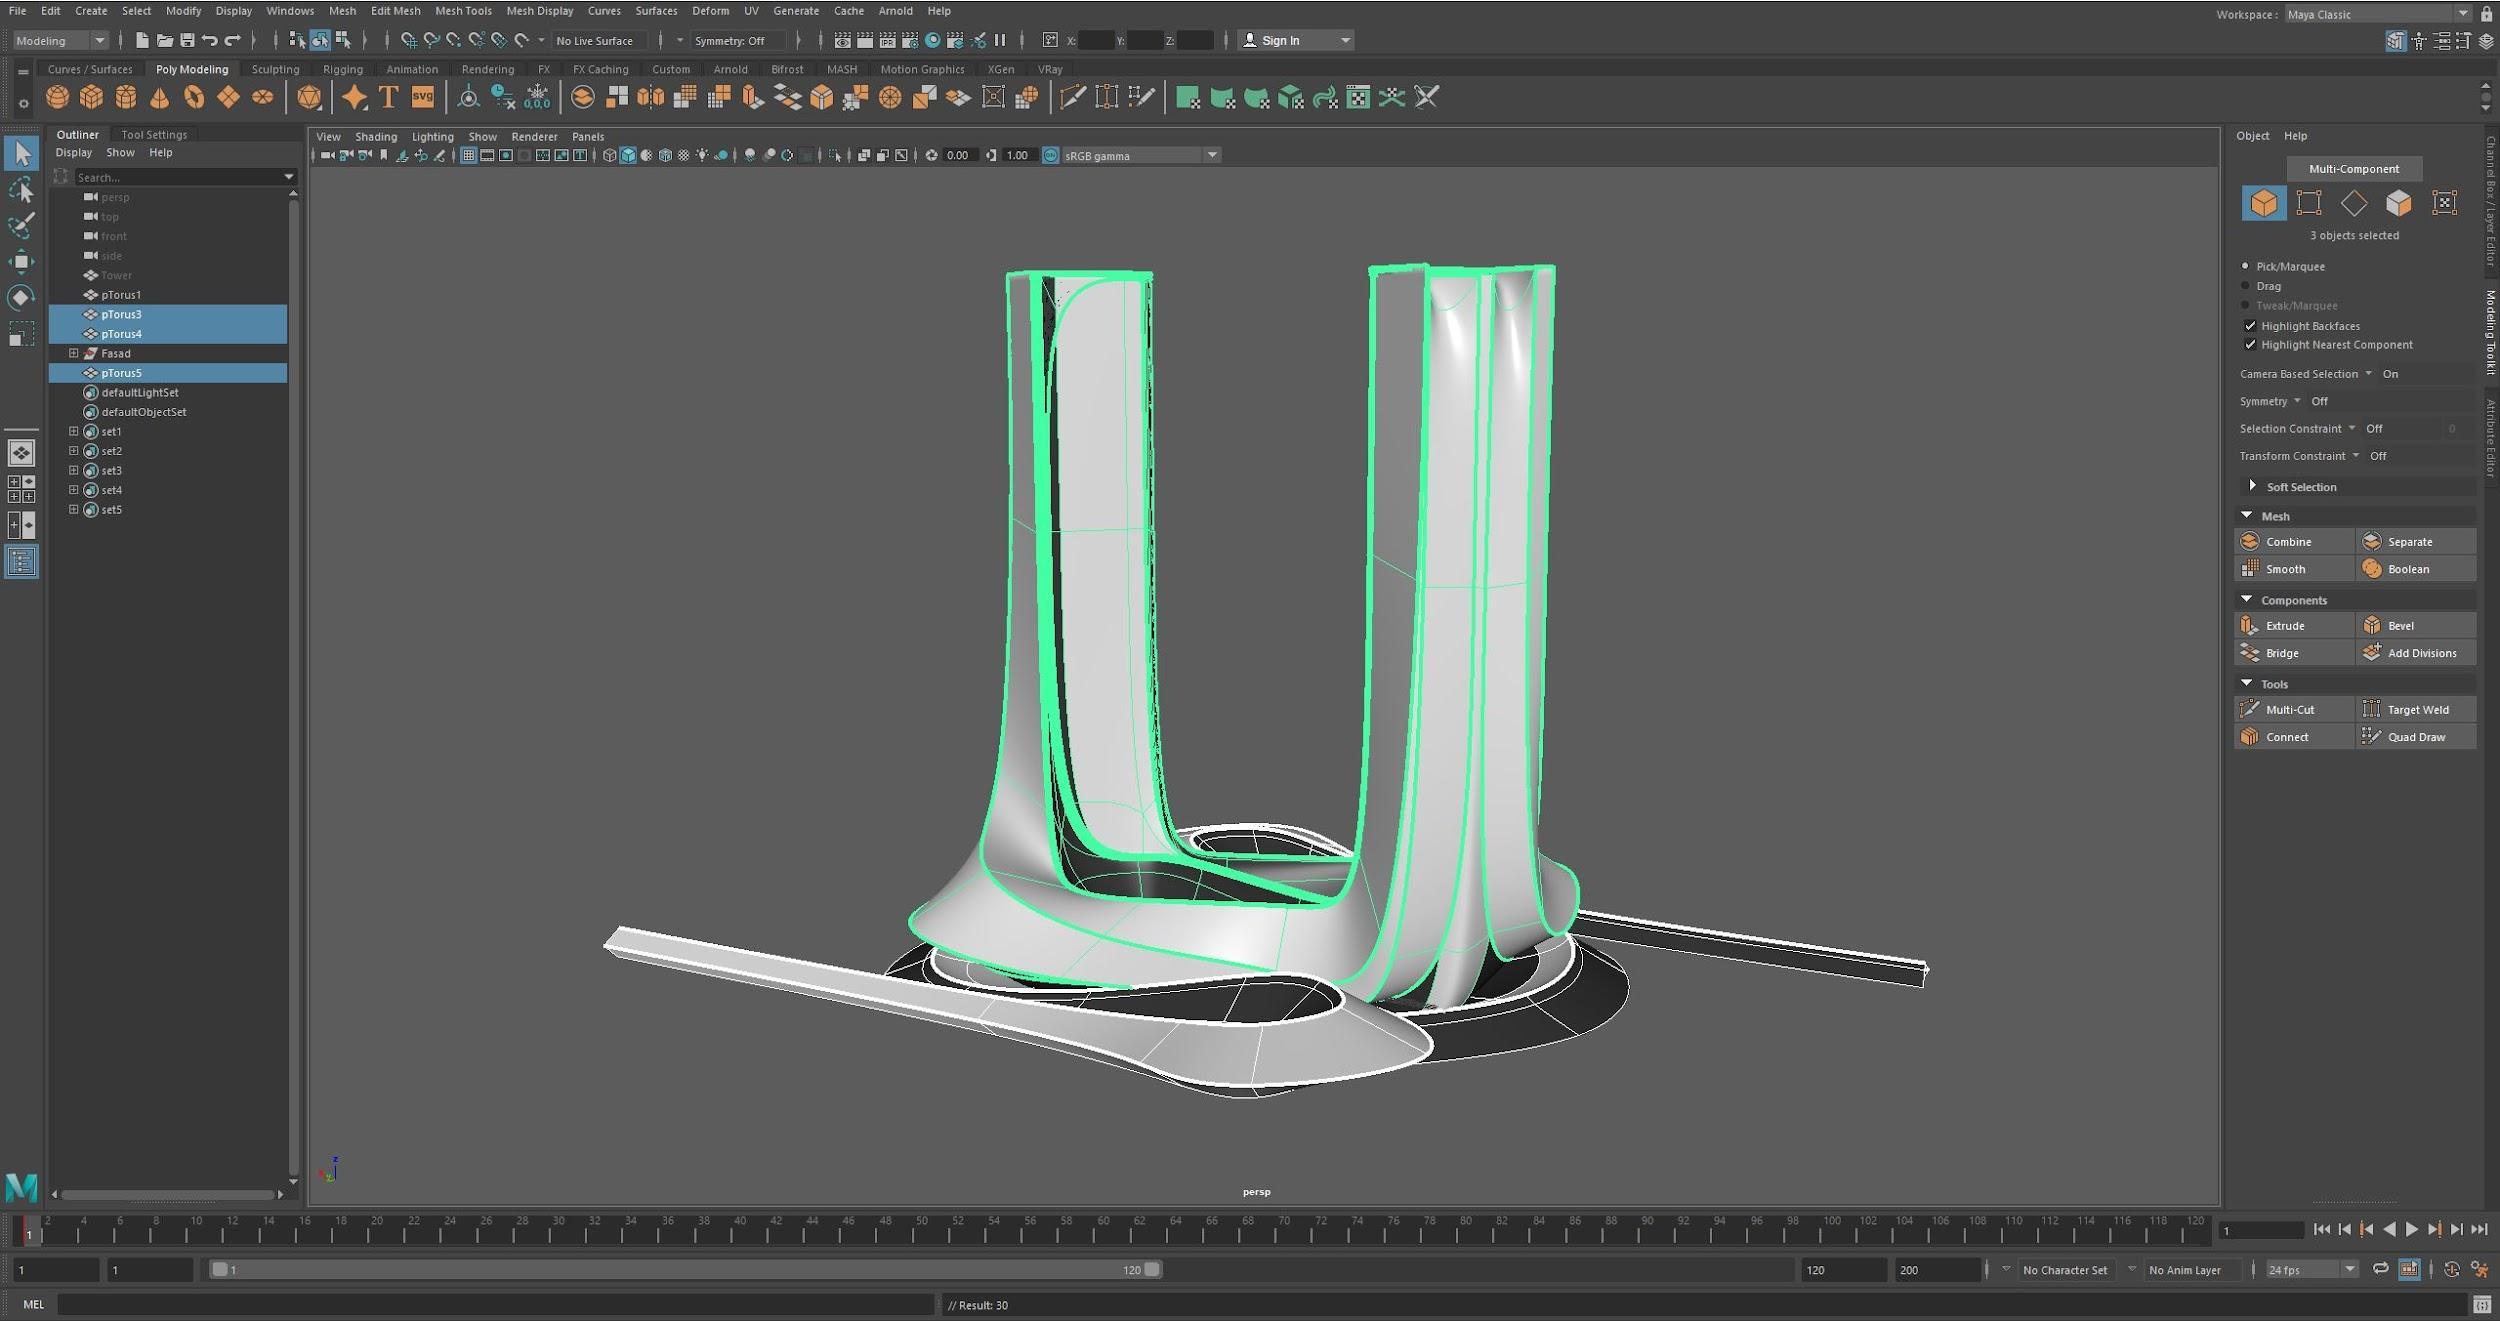Select the Drag radio option
Viewport: 2500px width, 1321px height.
[x=2245, y=286]
